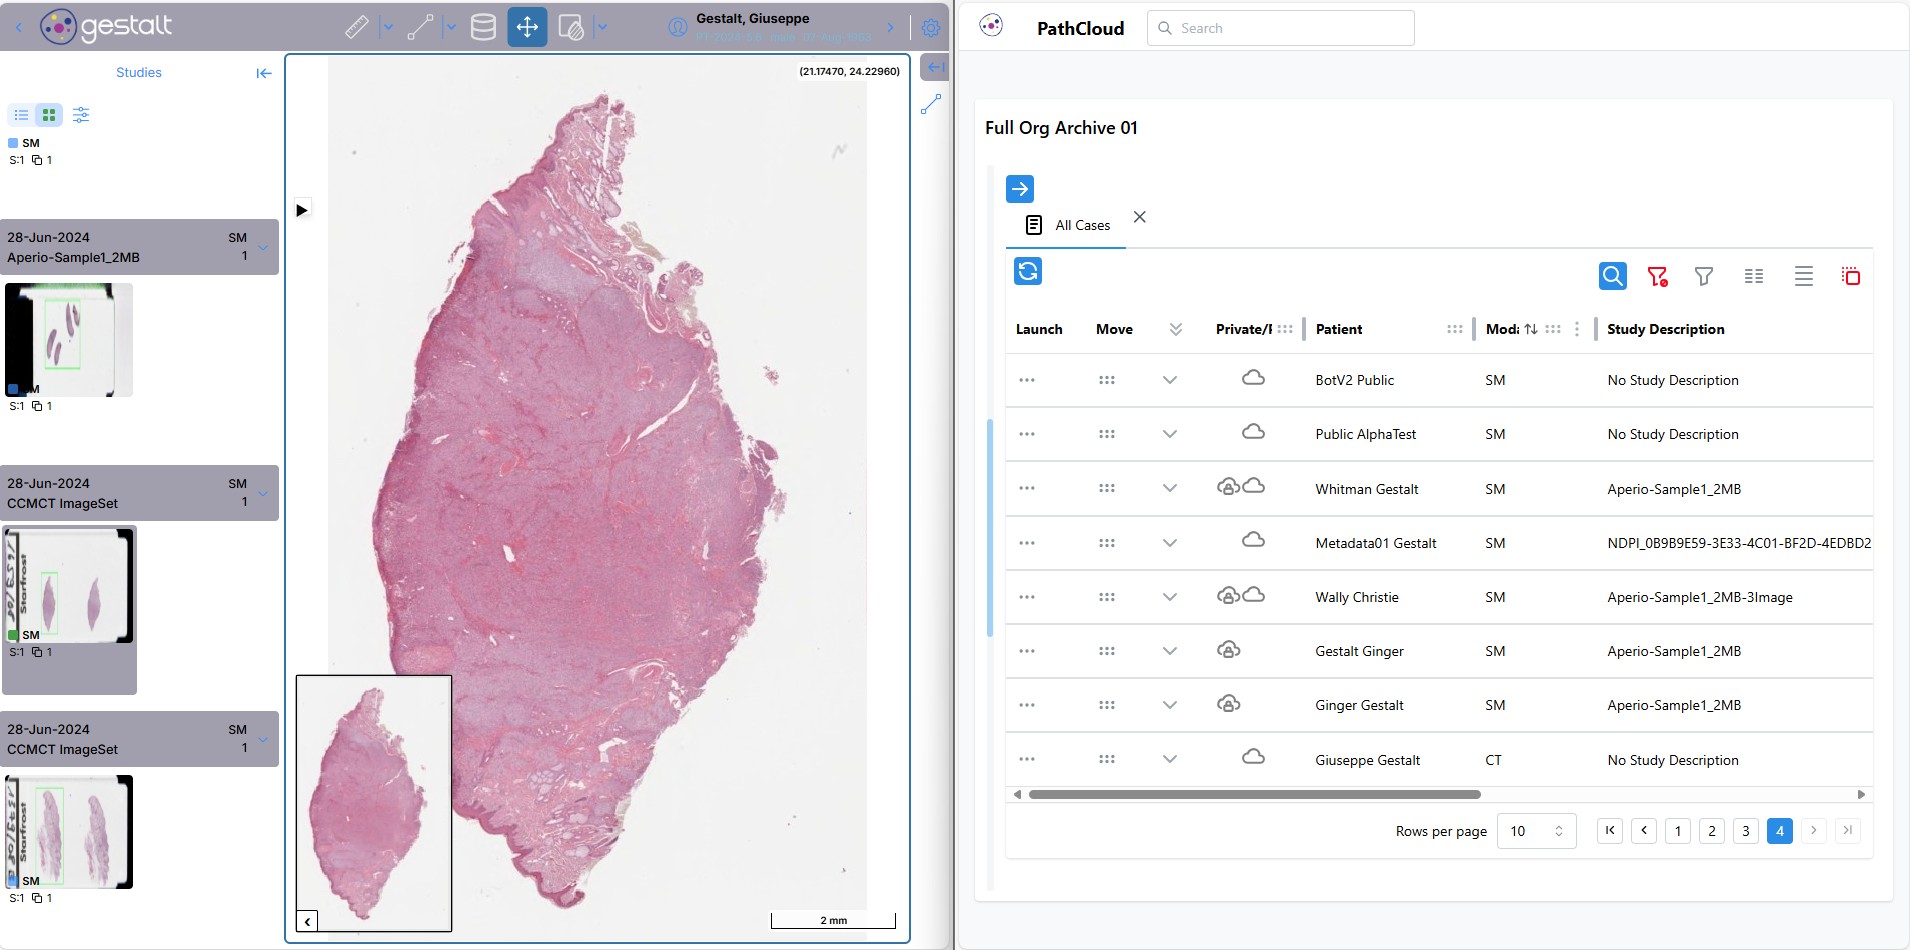
Task: Open the ruler tool dropdown arrow
Action: click(x=388, y=28)
